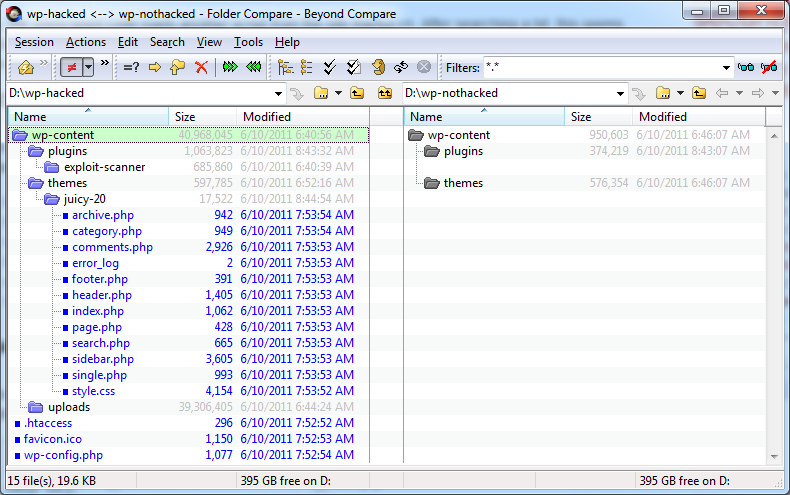Open the Filters dropdown arrow
Image resolution: width=790 pixels, height=495 pixels.
pos(726,68)
